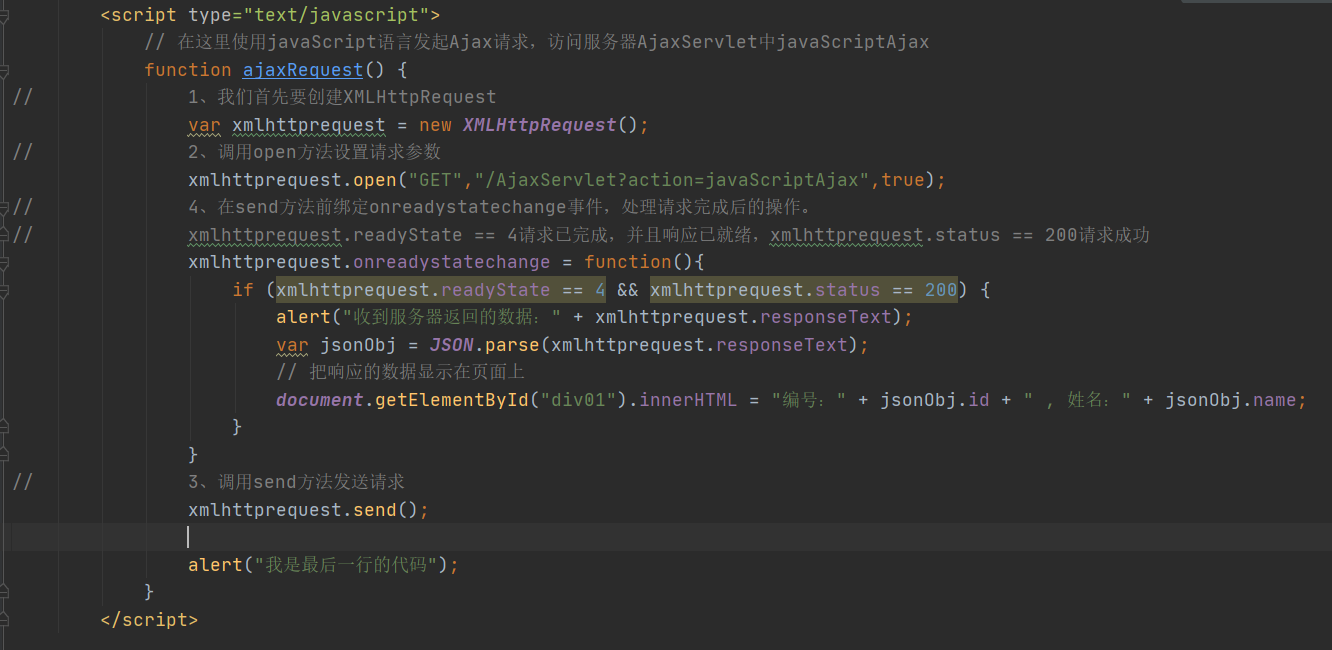Click the xmlhttprequest.send() call
Viewport: 1332px width, 650px height.
click(x=308, y=510)
